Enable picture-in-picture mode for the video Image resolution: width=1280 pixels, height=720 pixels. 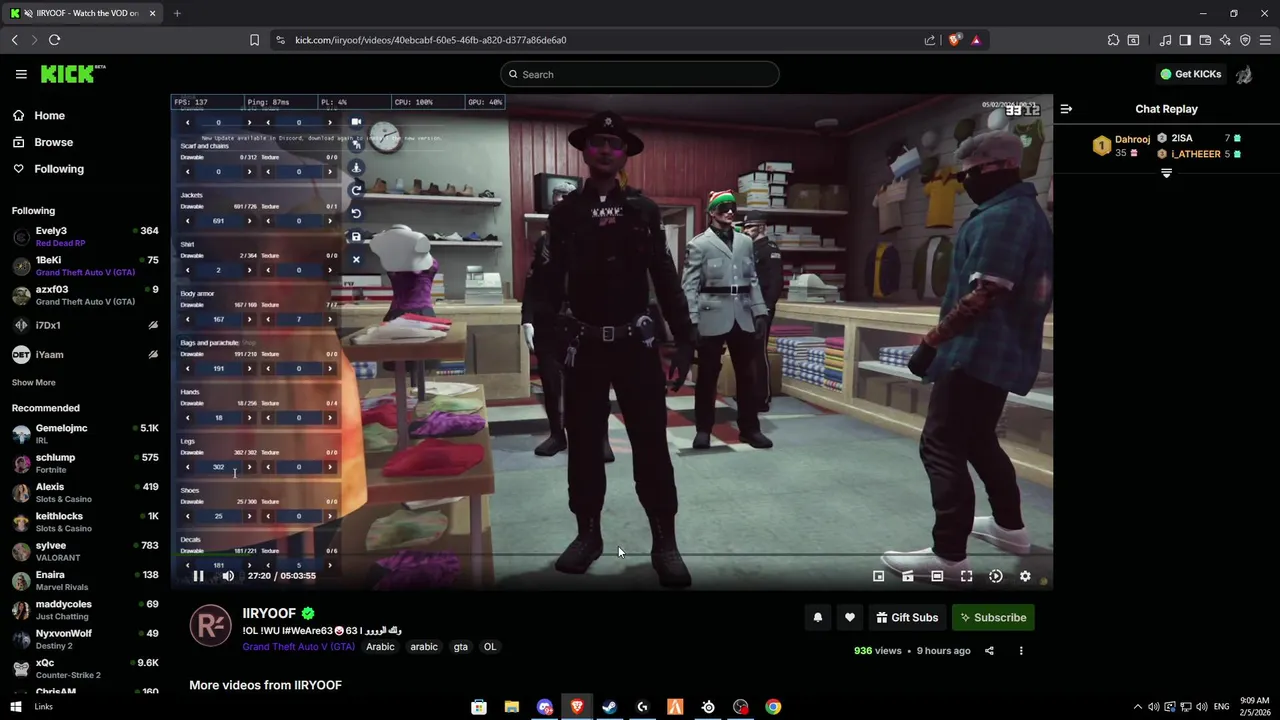(878, 576)
